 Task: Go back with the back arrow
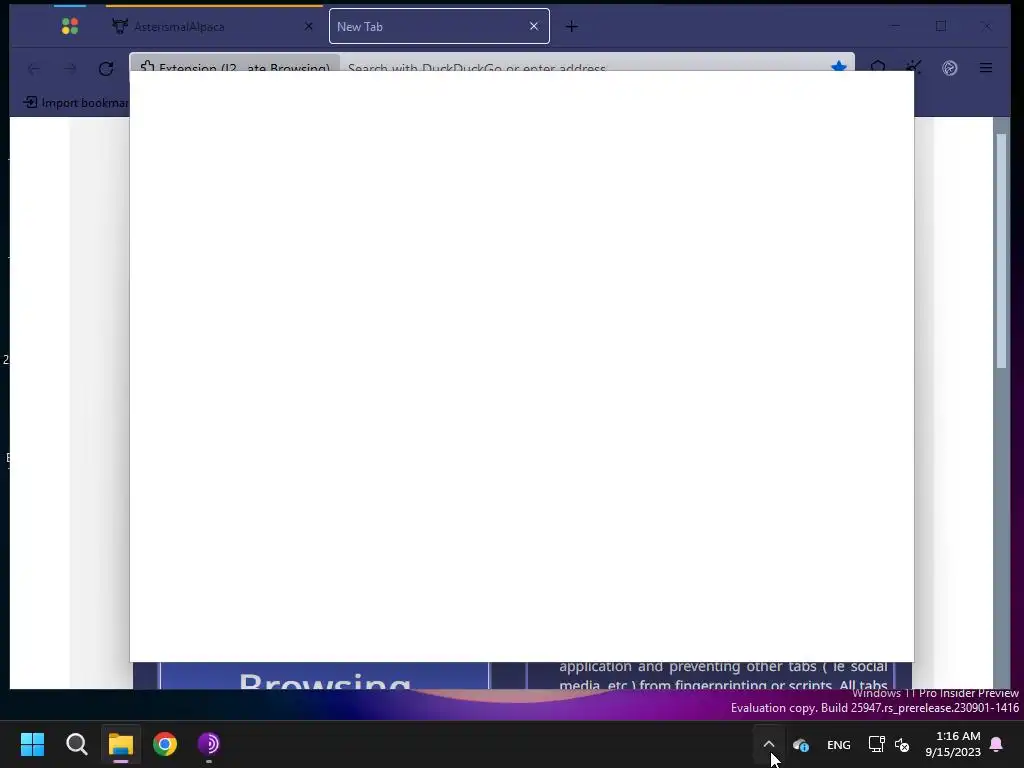34,68
